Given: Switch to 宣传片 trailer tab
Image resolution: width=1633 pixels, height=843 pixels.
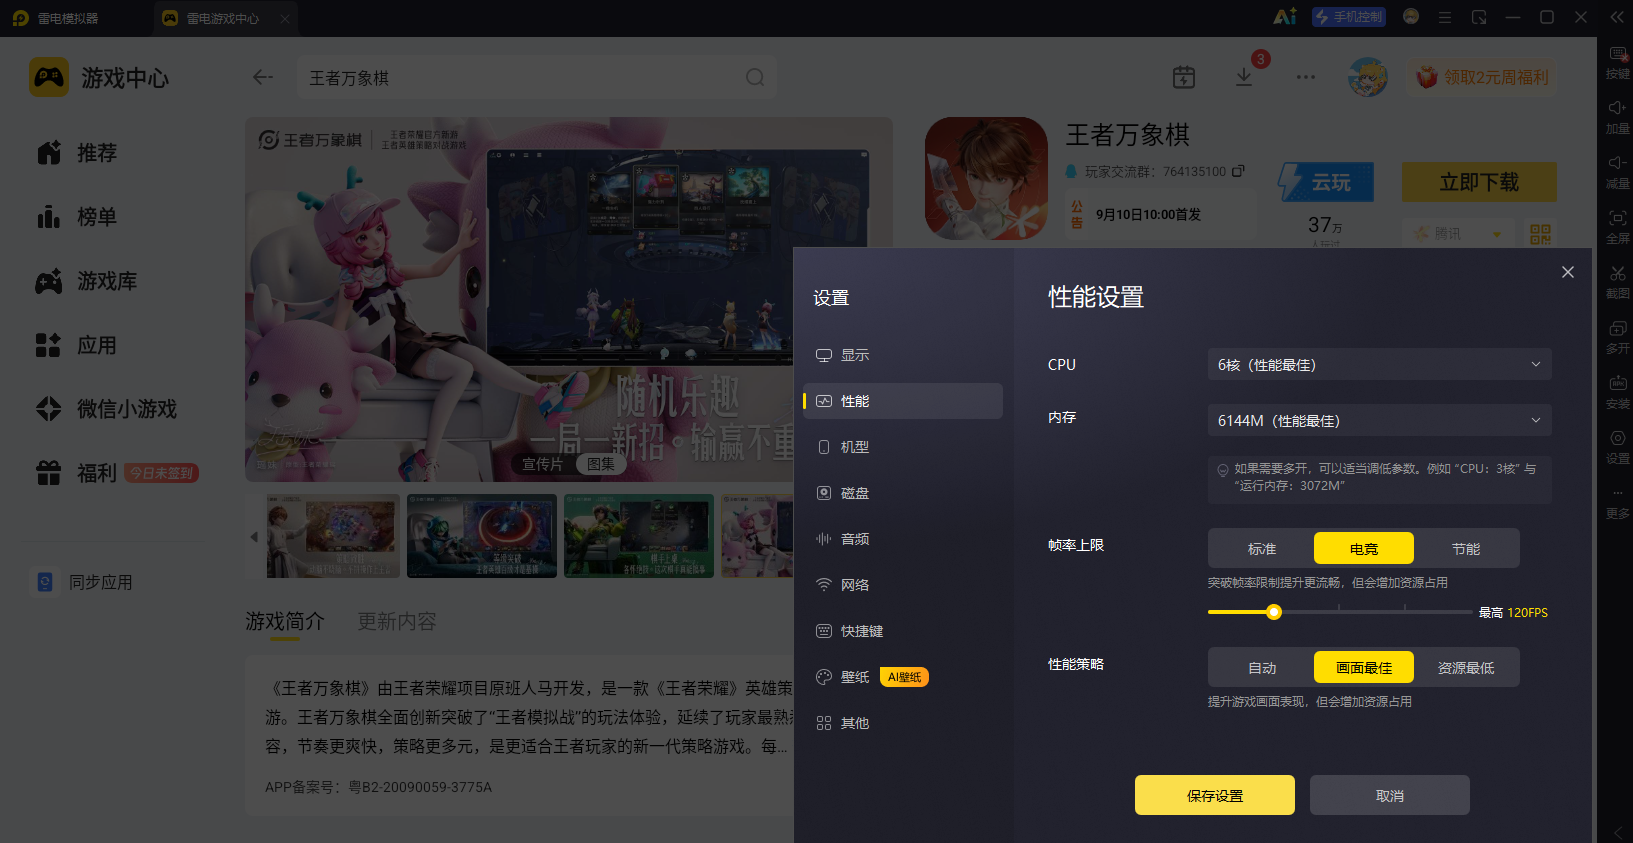Looking at the screenshot, I should (542, 464).
